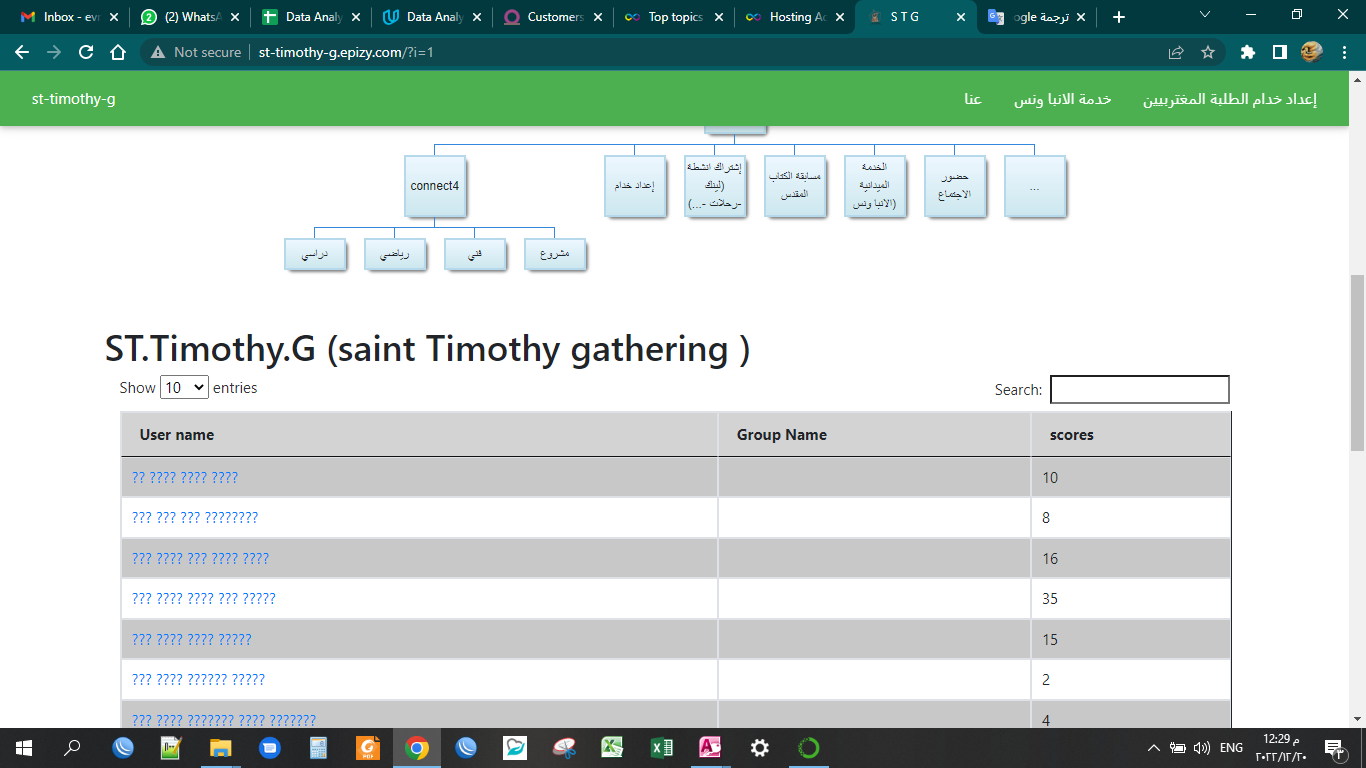1366x768 pixels.
Task: Open Windows Settings gear in taskbar
Action: pos(760,747)
